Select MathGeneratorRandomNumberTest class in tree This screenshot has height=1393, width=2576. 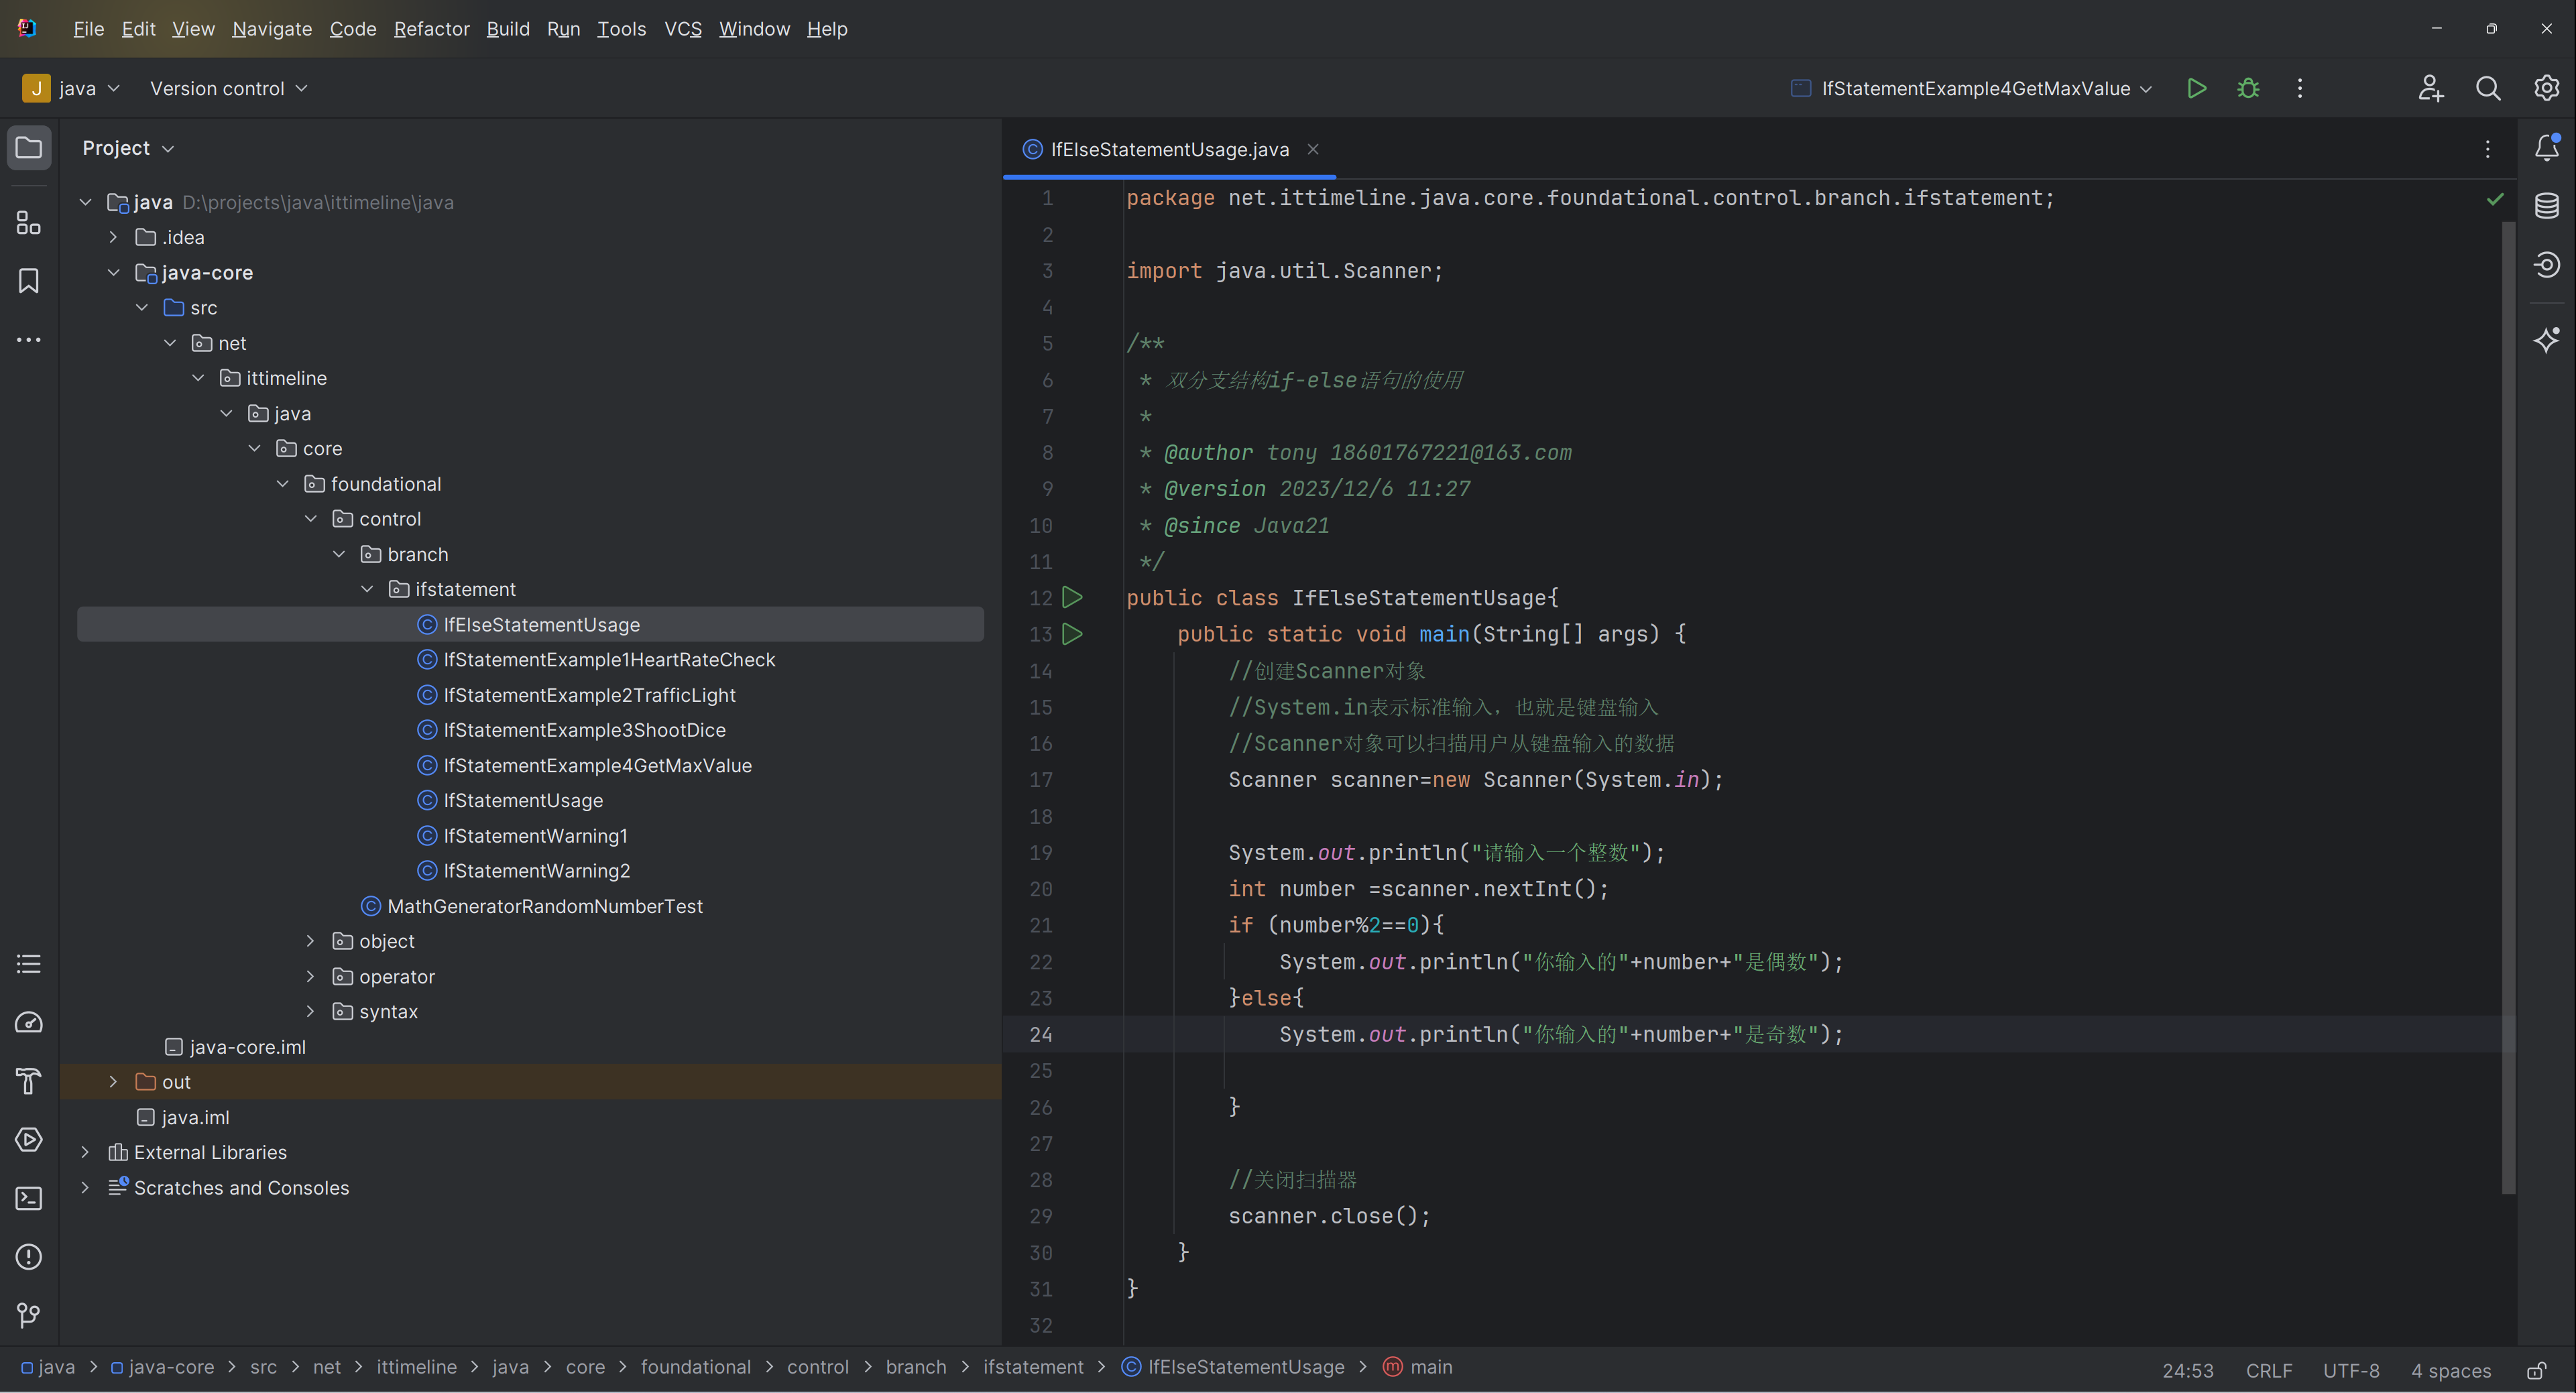tap(545, 906)
